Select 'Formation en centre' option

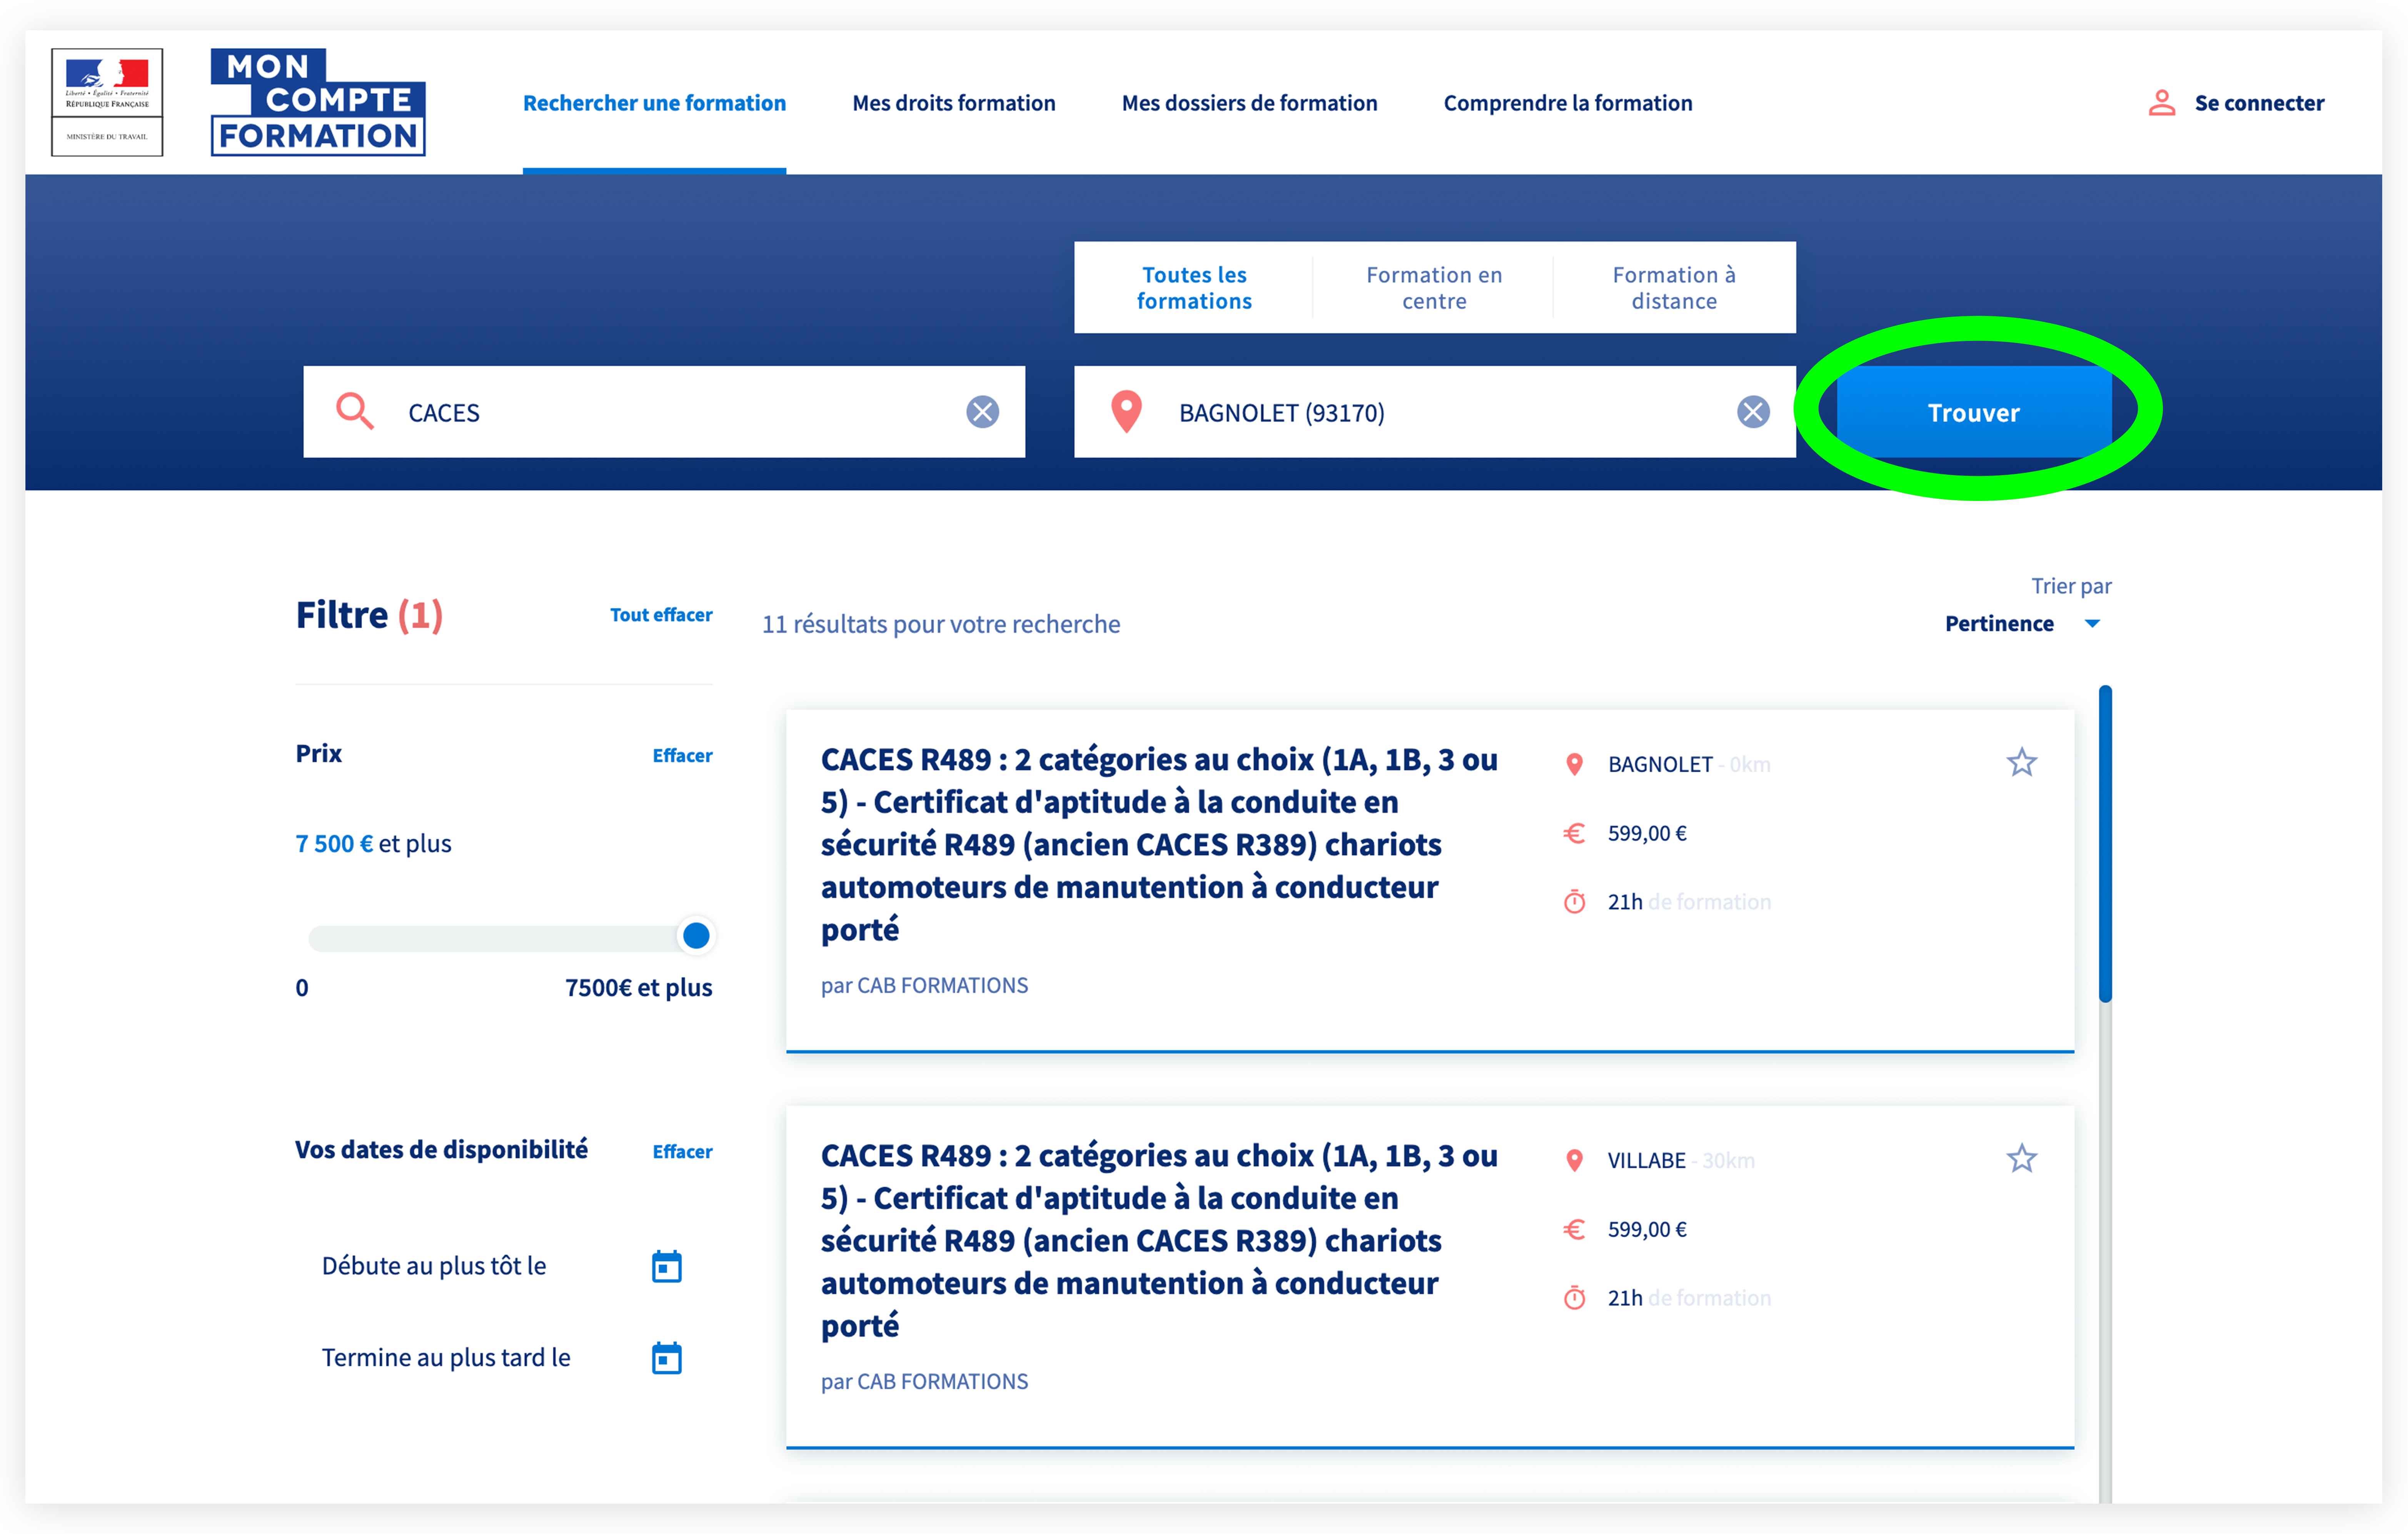(1433, 288)
